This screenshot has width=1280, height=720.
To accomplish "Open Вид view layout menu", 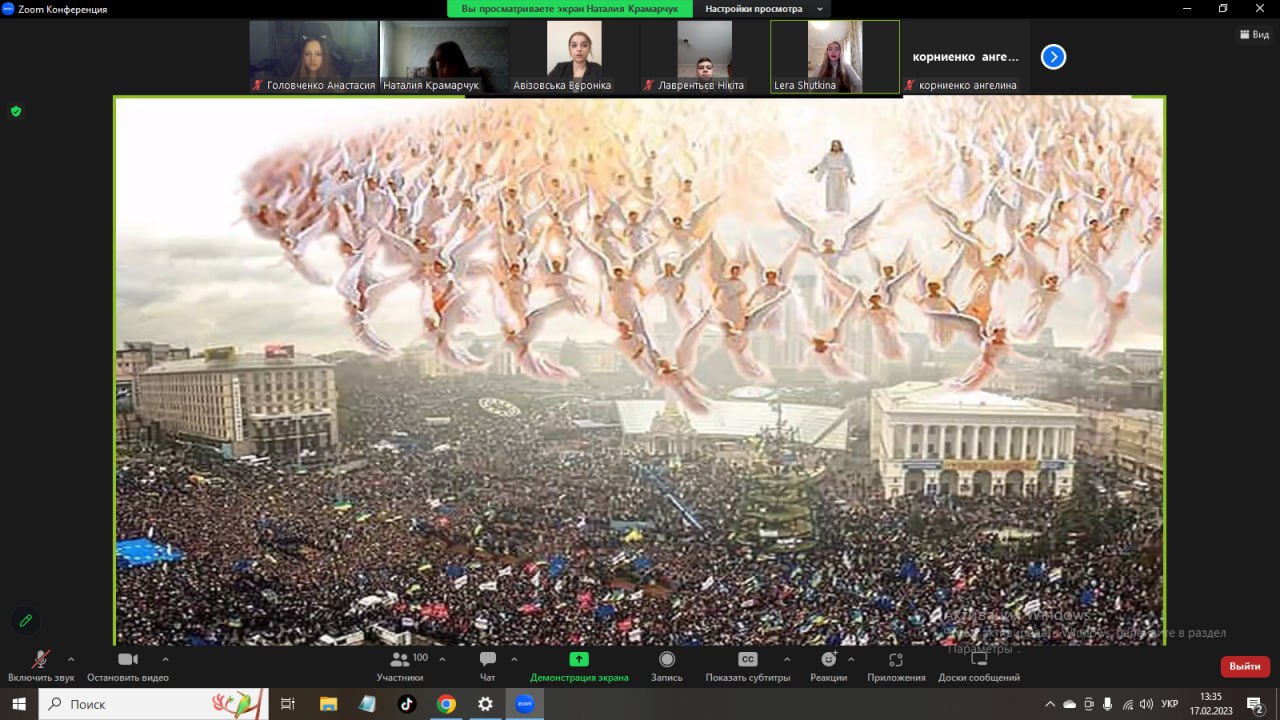I will click(x=1255, y=34).
